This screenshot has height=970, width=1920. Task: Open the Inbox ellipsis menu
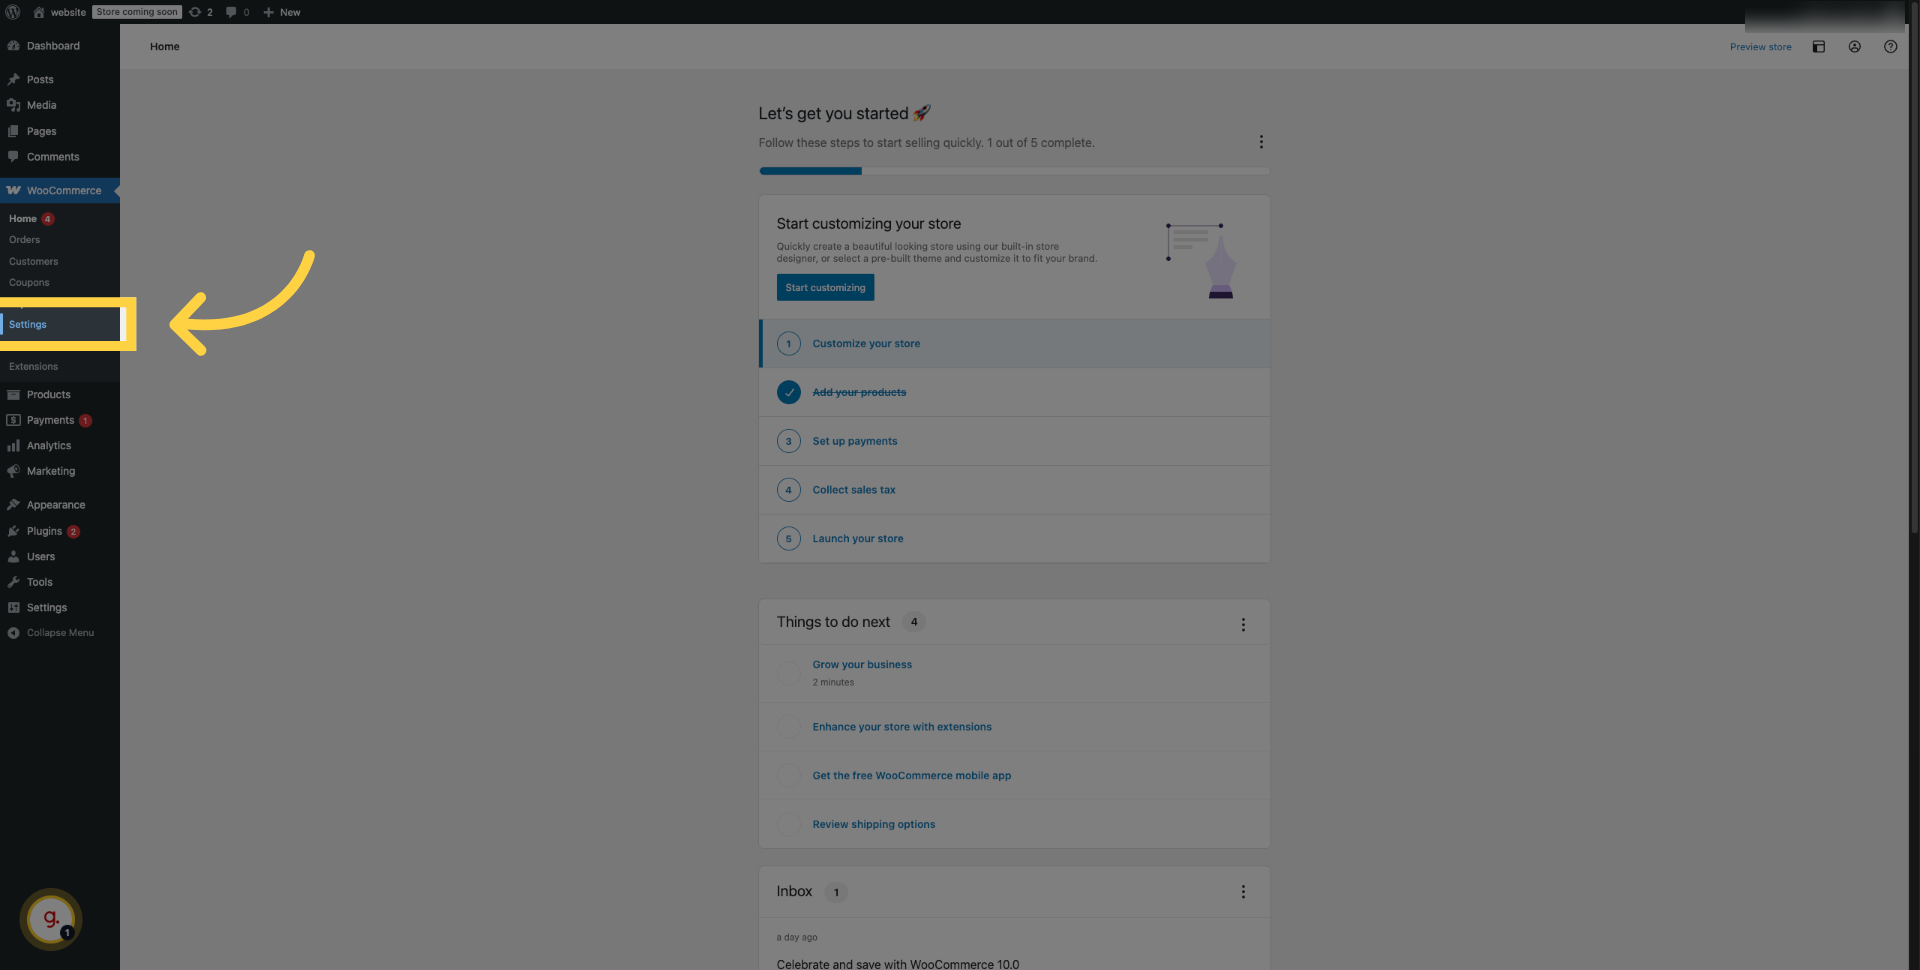point(1243,892)
